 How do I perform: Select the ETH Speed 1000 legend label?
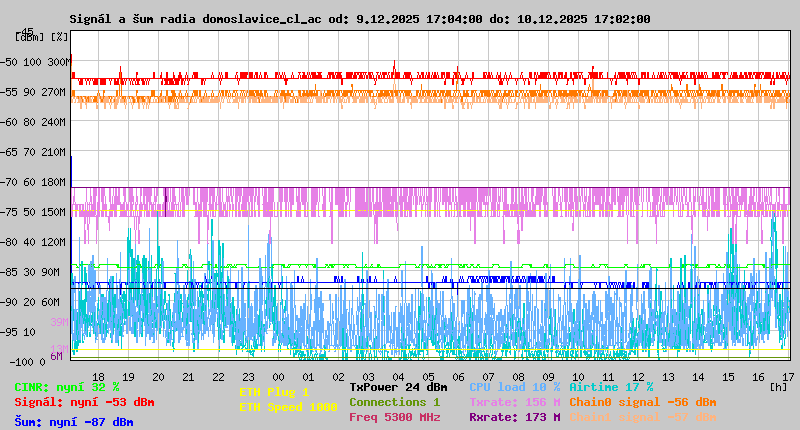[288, 407]
